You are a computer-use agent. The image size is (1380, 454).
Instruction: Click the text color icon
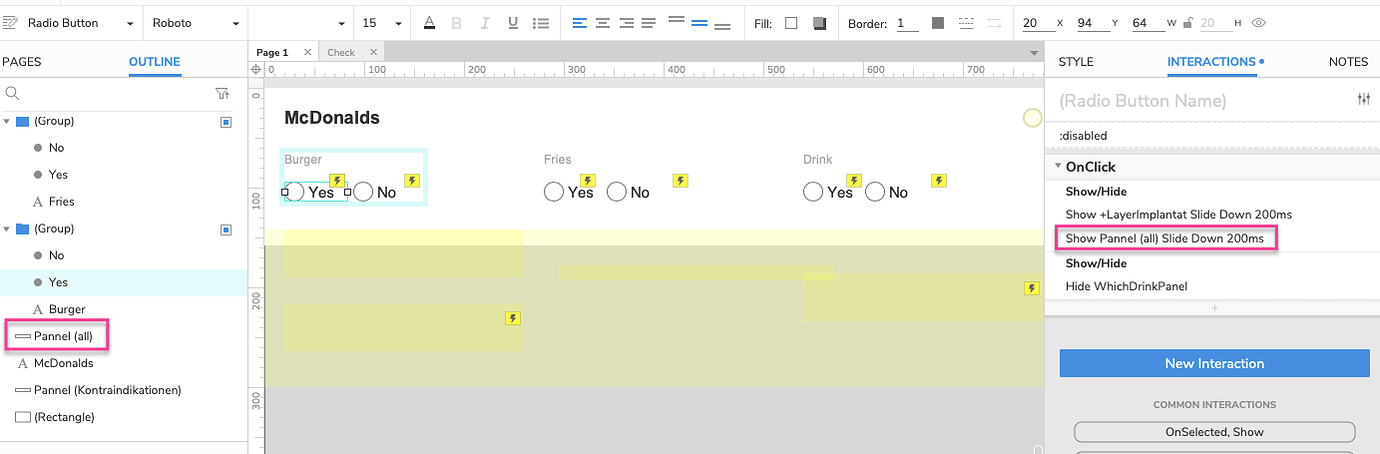click(429, 23)
